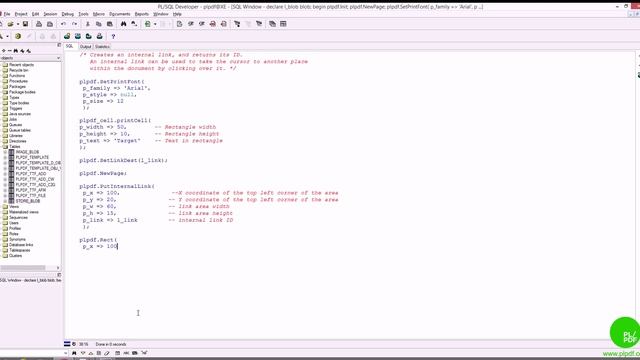Open the File menu
Screen dimensions: 640x360
(7, 14)
